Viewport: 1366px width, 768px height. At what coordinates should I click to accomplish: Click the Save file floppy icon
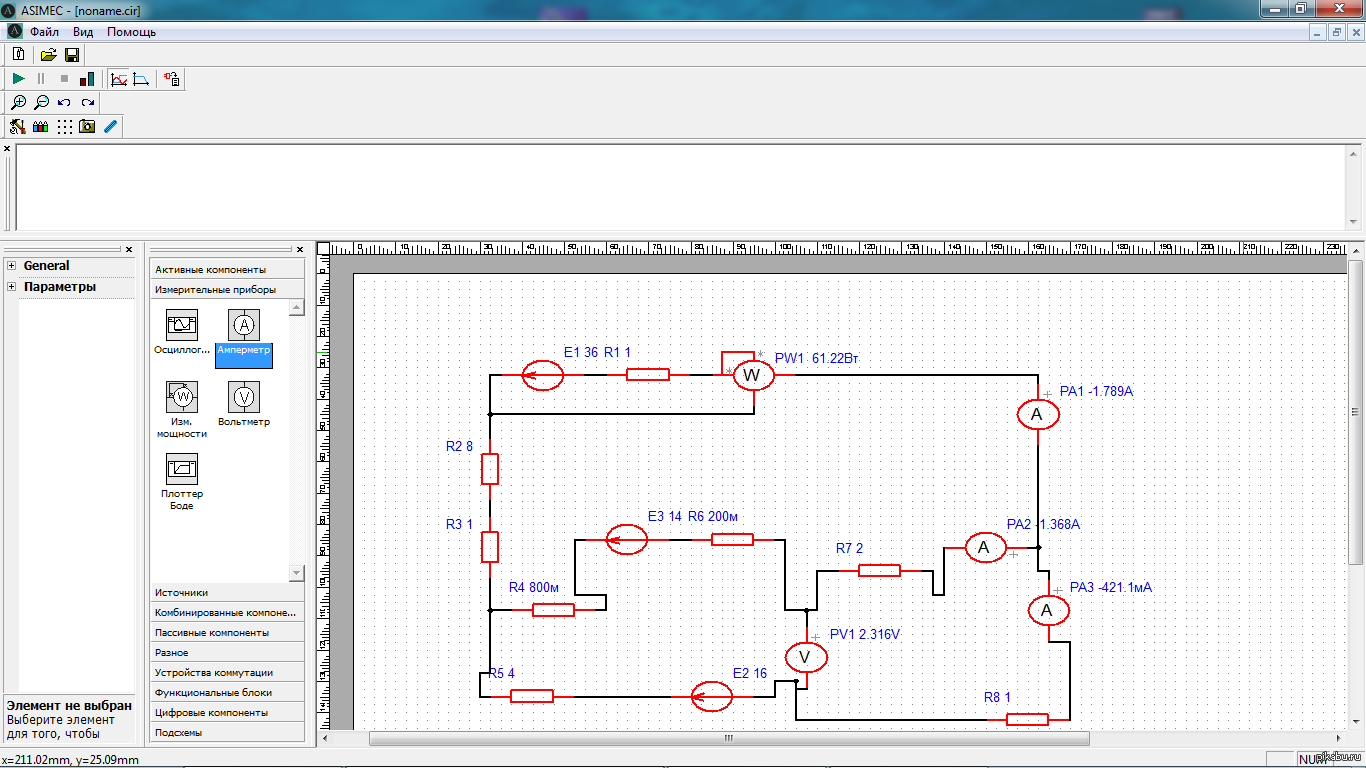coord(72,55)
